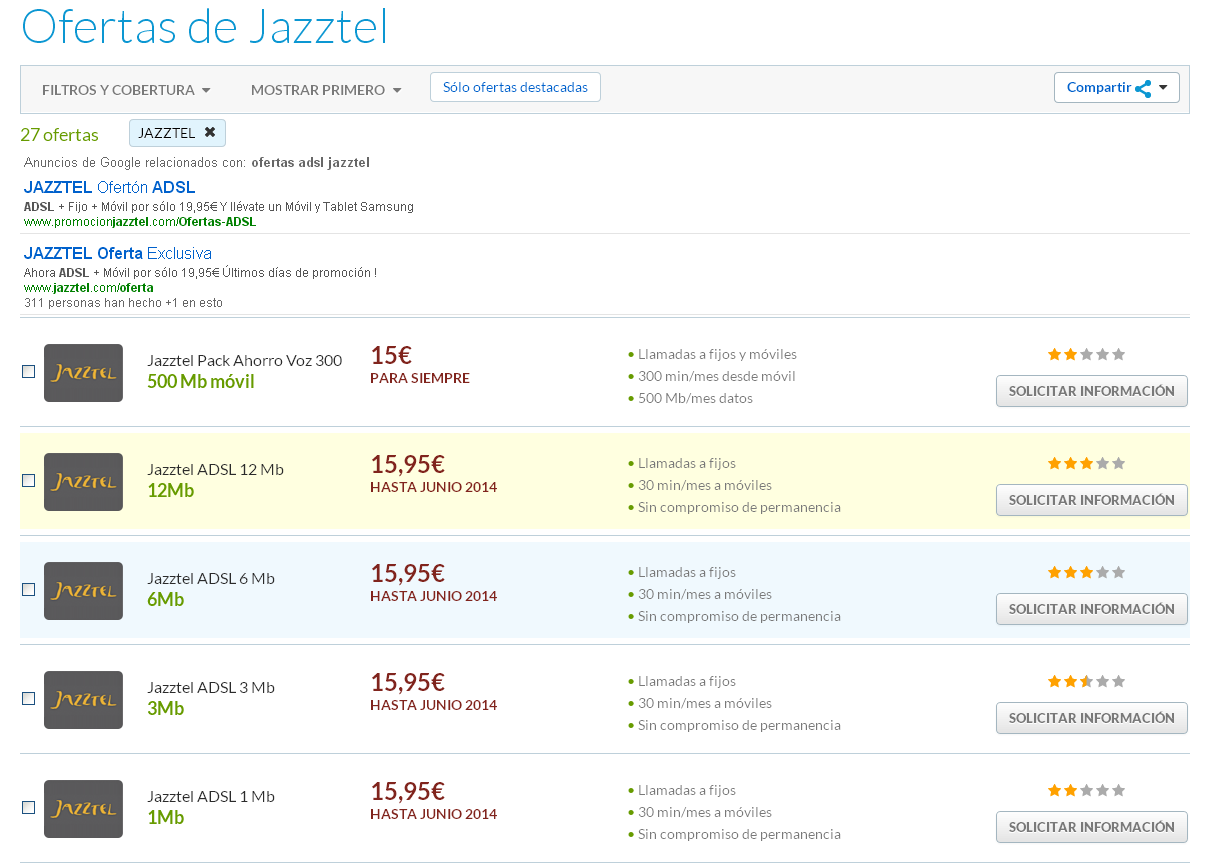1221x865 pixels.
Task: Click star rating of Jazztel ADSL 3 Mb
Action: (1086, 681)
